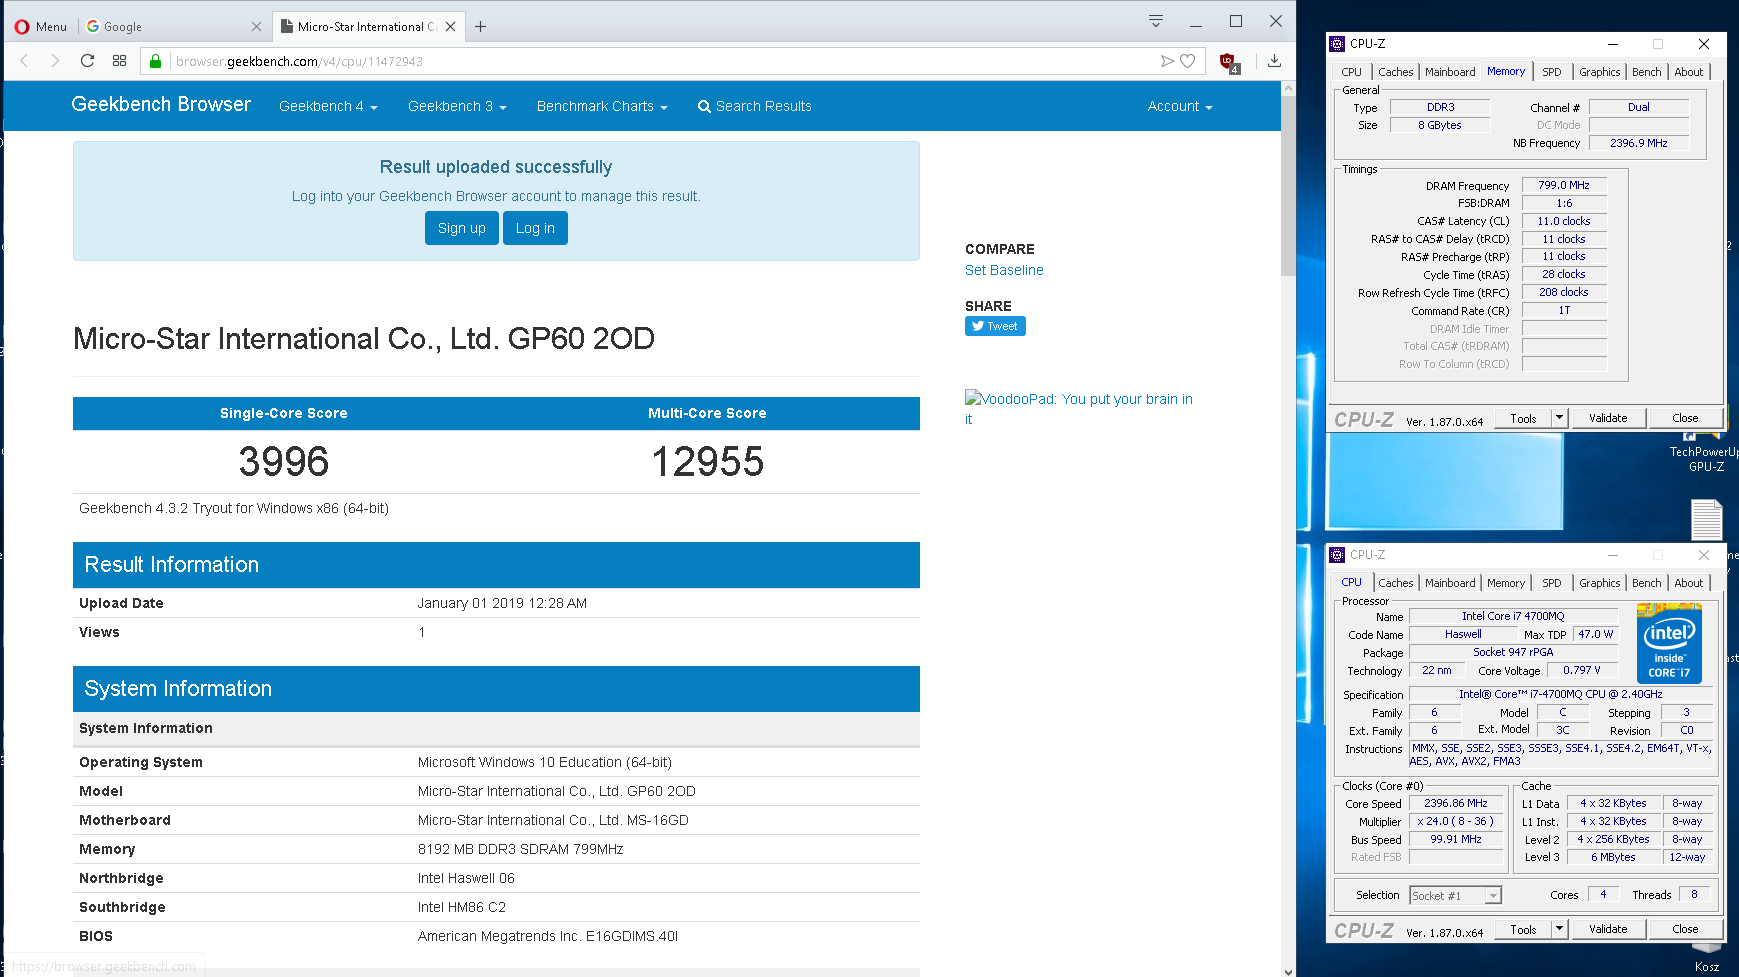Open the tab menu icon in the title bar
The image size is (1739, 977).
pos(1155,21)
